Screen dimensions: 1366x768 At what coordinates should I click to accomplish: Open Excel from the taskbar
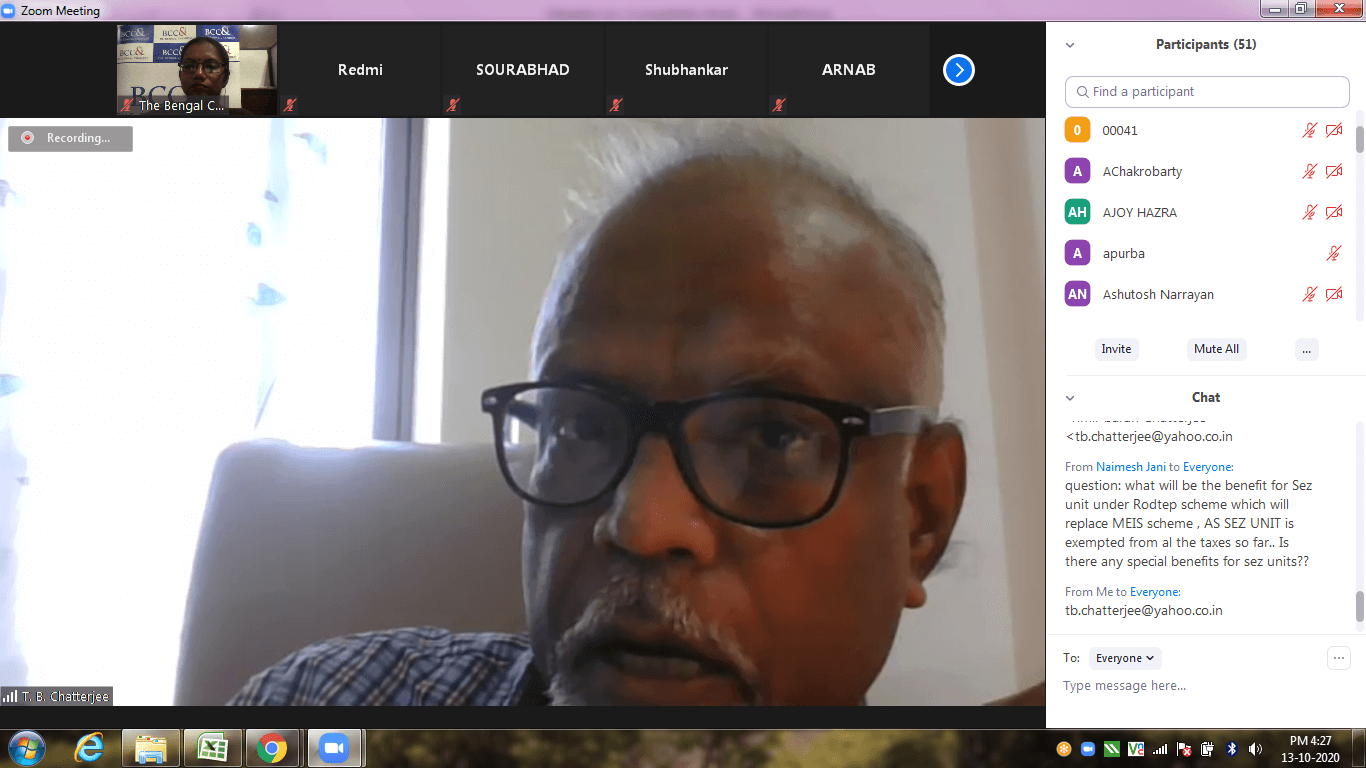(212, 748)
